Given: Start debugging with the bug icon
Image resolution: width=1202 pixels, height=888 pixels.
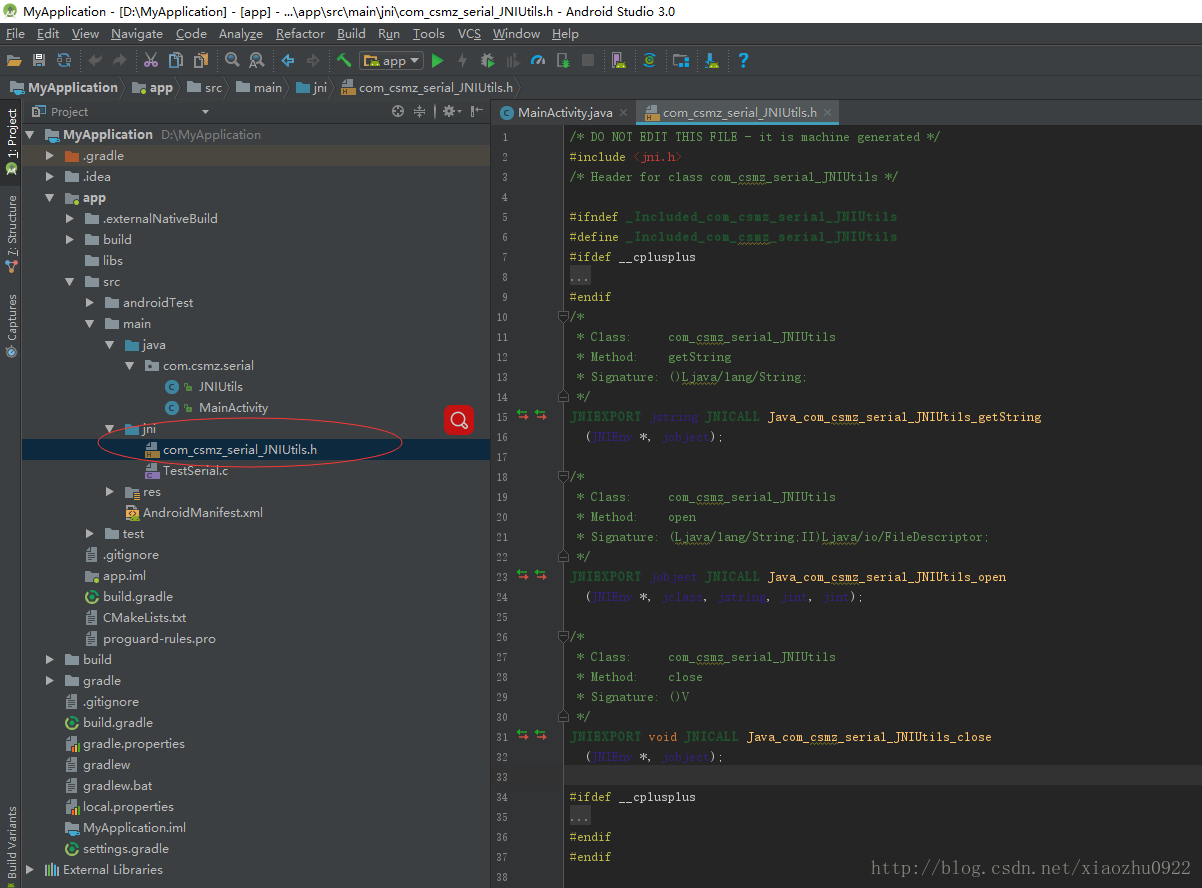Looking at the screenshot, I should click(488, 60).
